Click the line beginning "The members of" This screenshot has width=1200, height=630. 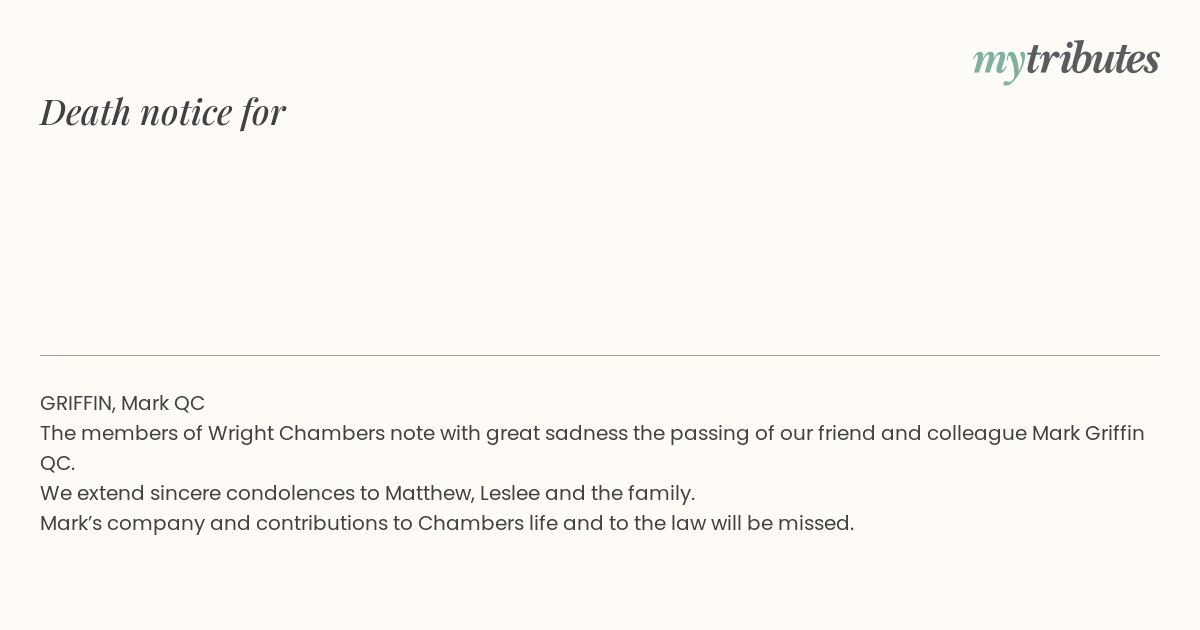pyautogui.click(x=592, y=433)
